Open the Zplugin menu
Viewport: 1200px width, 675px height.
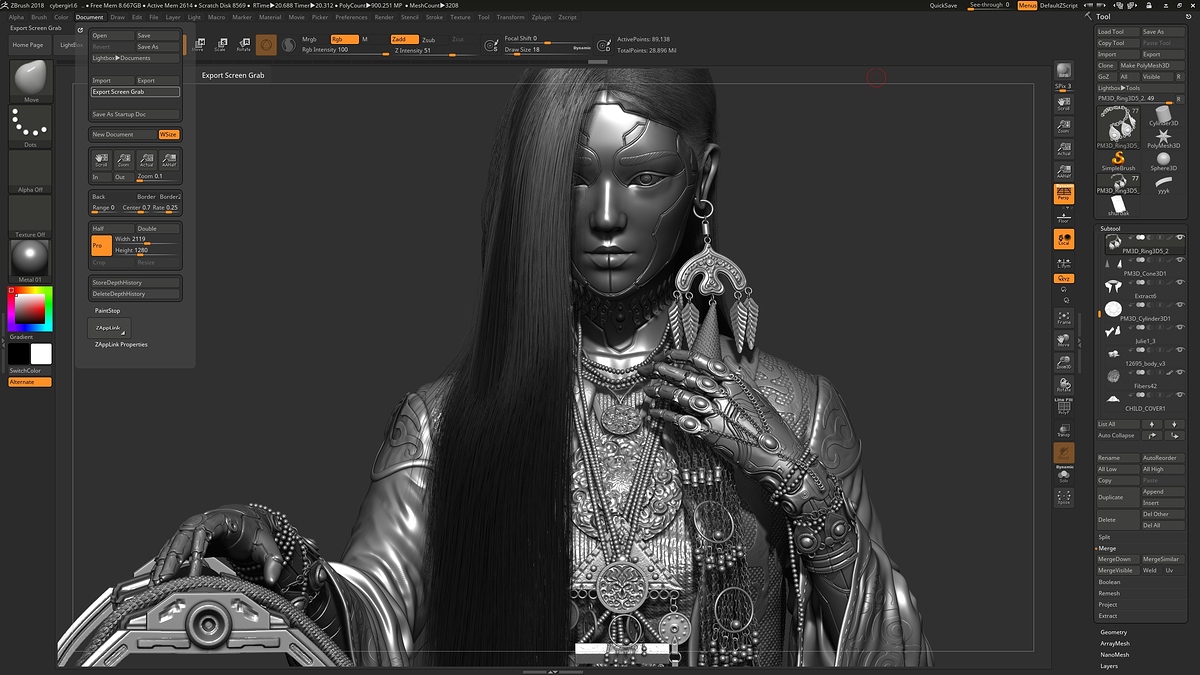539,17
